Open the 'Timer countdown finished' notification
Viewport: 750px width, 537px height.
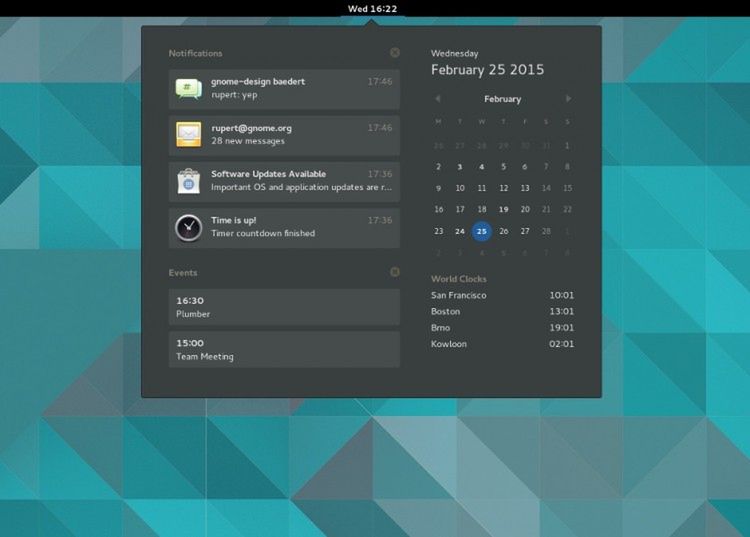pyautogui.click(x=284, y=228)
